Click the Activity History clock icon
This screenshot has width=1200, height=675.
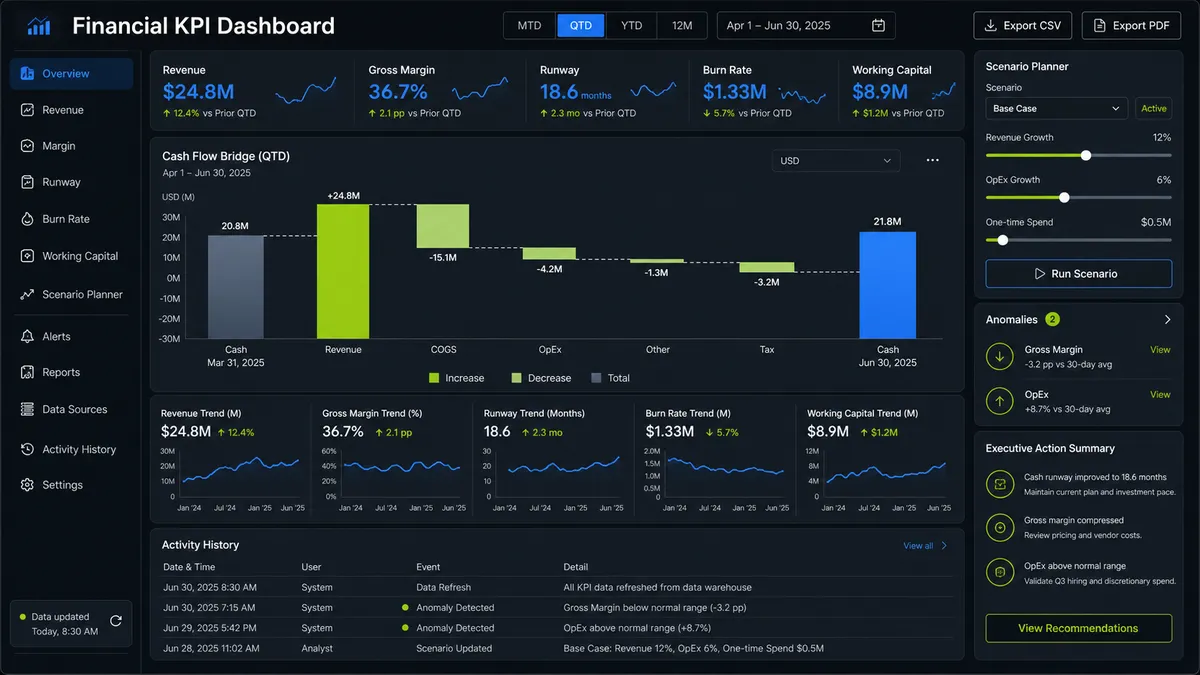tap(27, 450)
